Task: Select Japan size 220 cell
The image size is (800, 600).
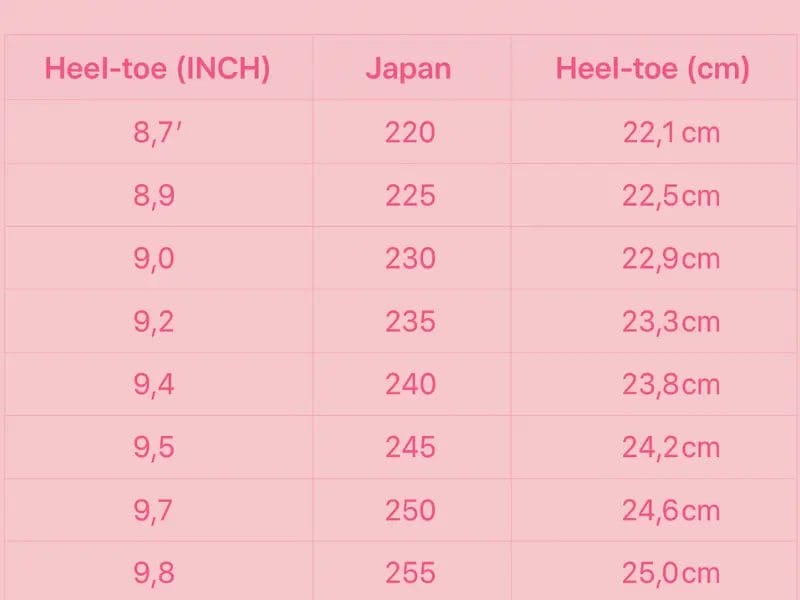Action: coord(410,132)
